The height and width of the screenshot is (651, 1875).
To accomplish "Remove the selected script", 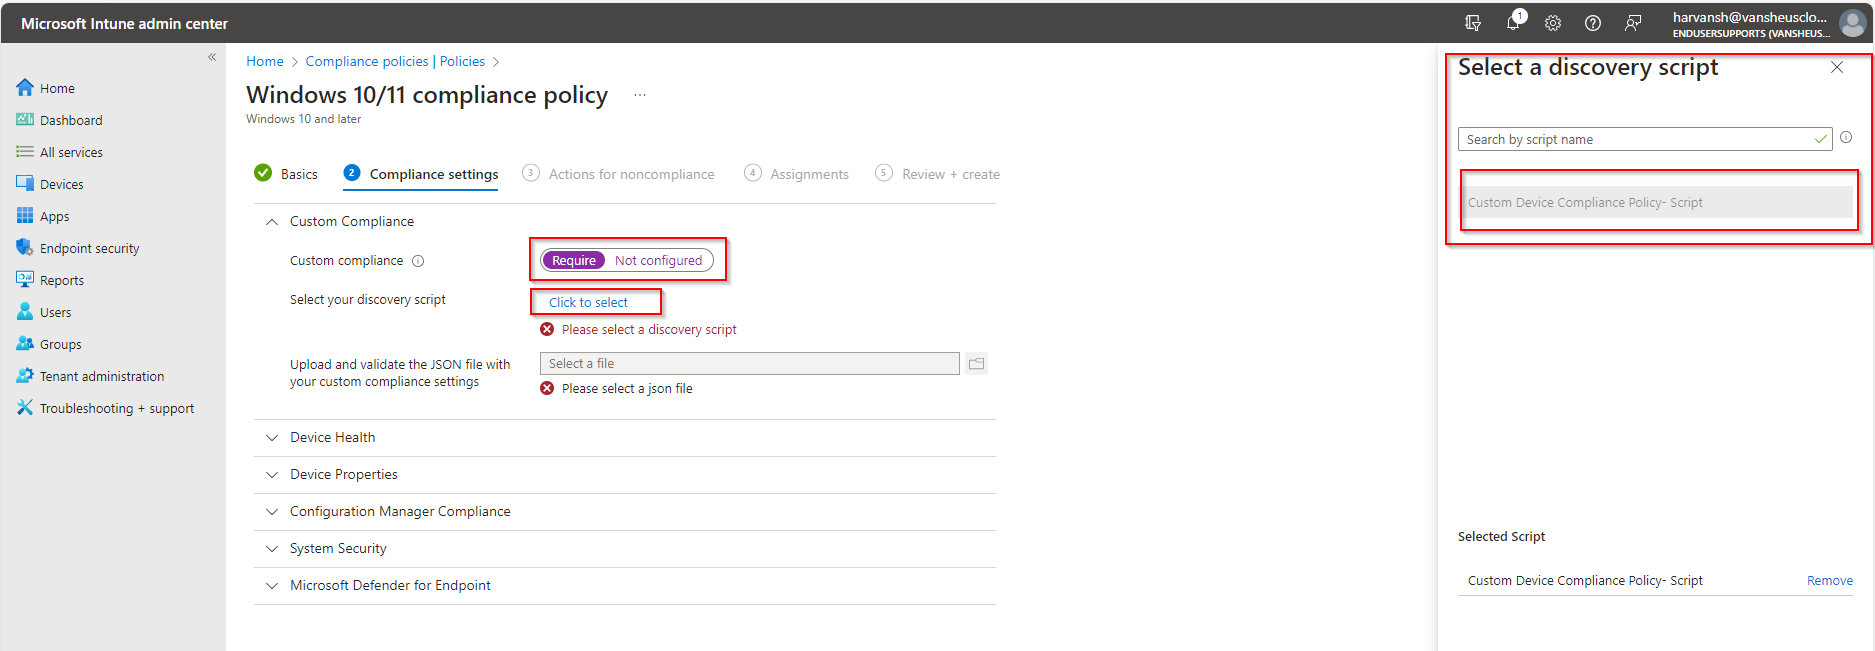I will pos(1830,581).
